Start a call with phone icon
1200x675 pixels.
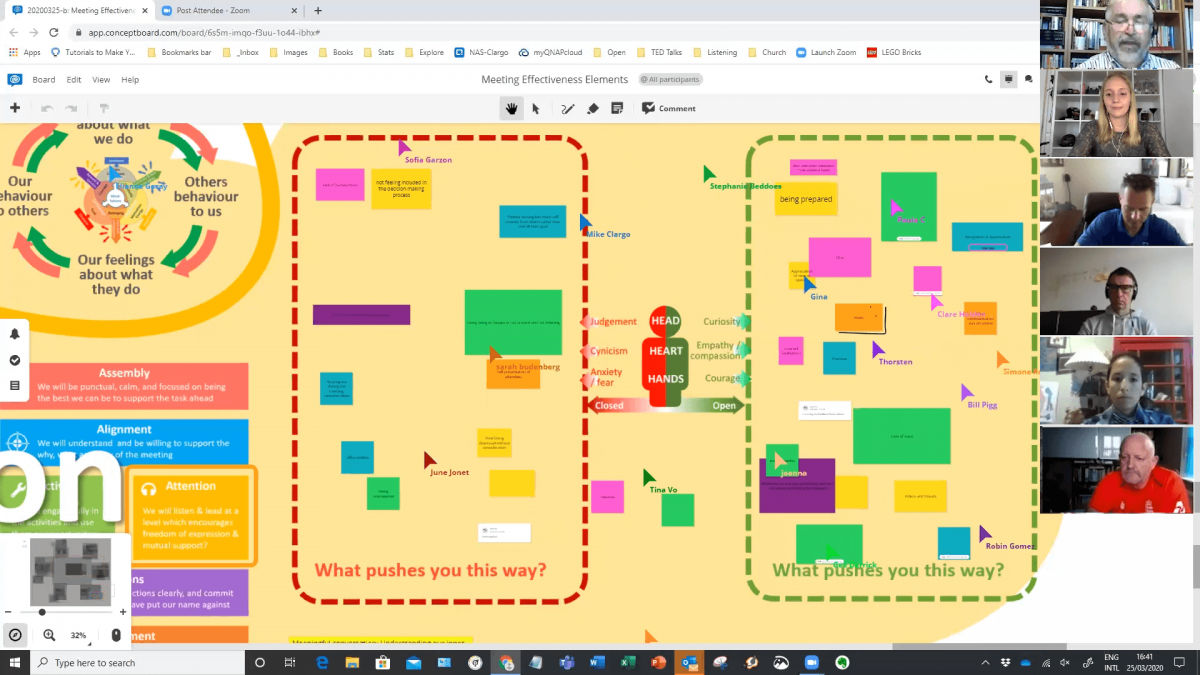tap(989, 79)
